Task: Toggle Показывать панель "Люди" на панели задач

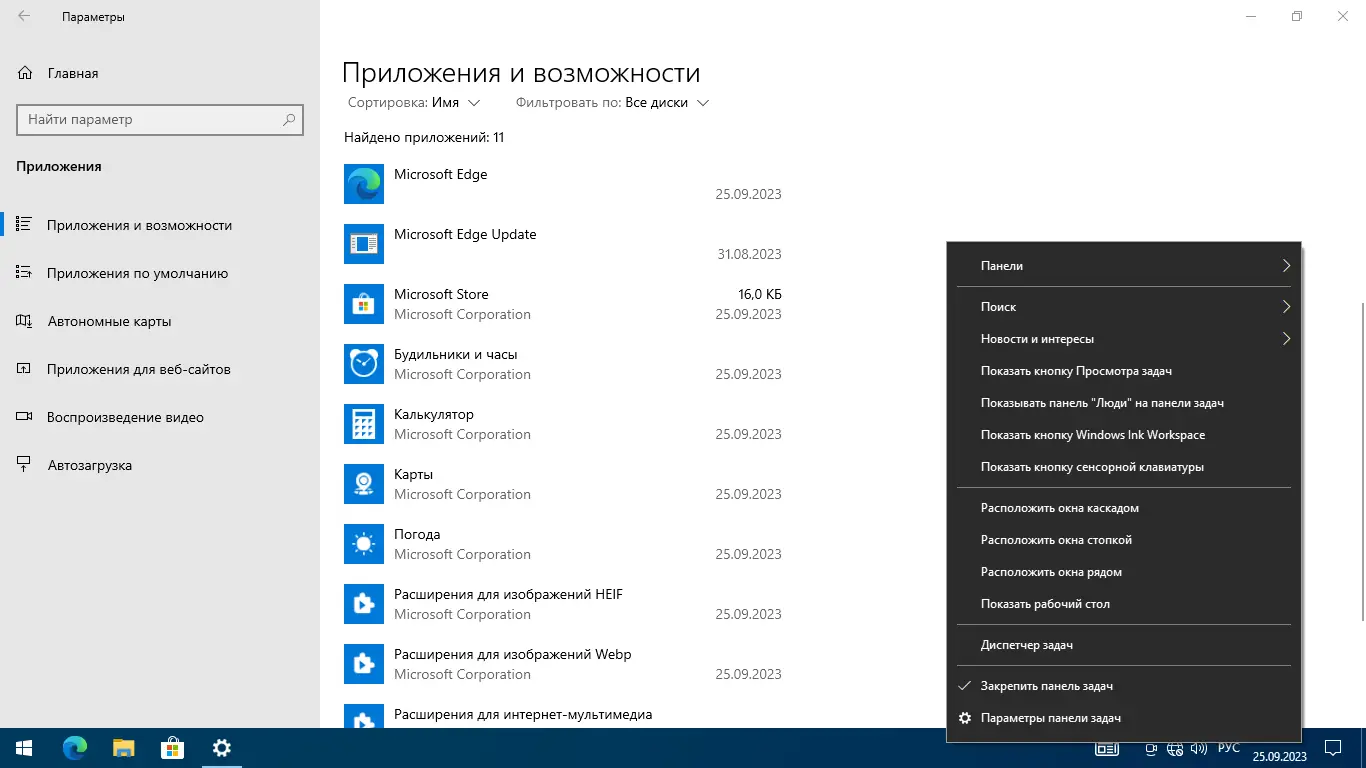Action: point(1101,402)
